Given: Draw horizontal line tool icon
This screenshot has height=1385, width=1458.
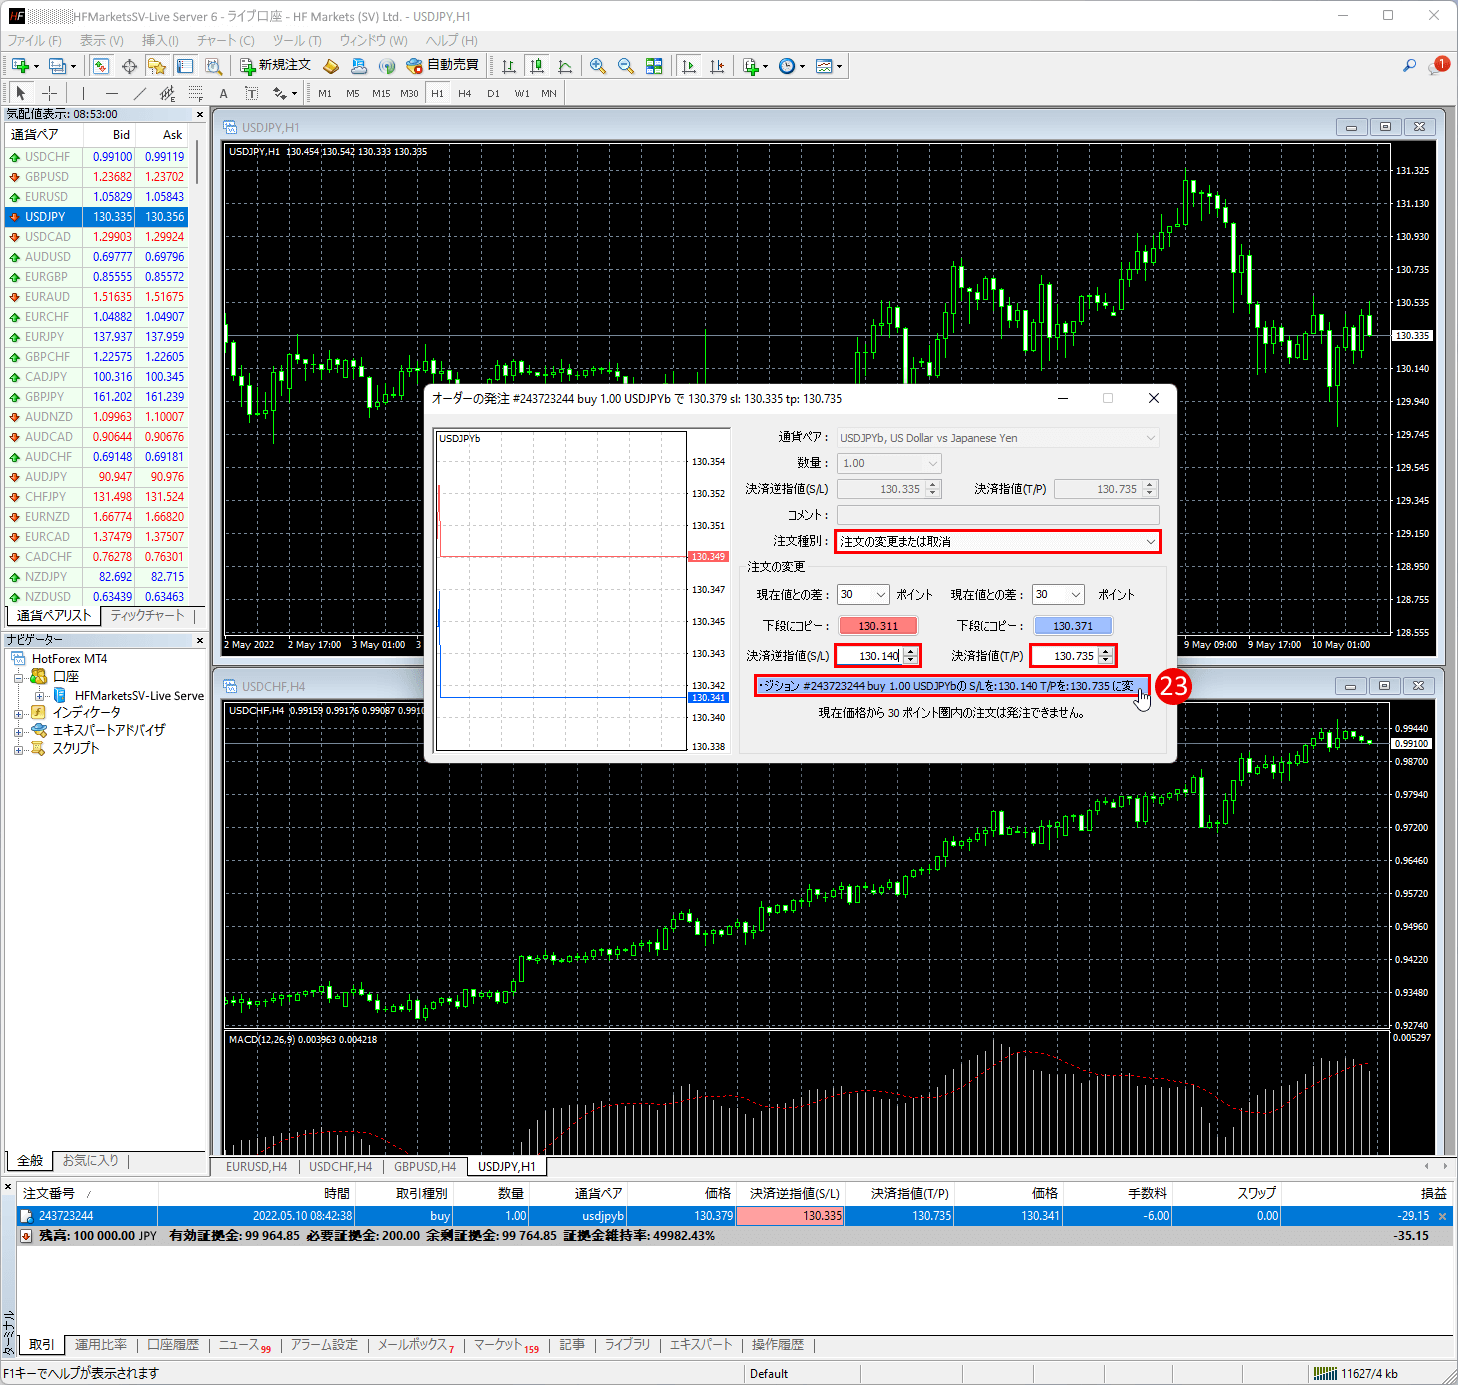Looking at the screenshot, I should click(111, 93).
